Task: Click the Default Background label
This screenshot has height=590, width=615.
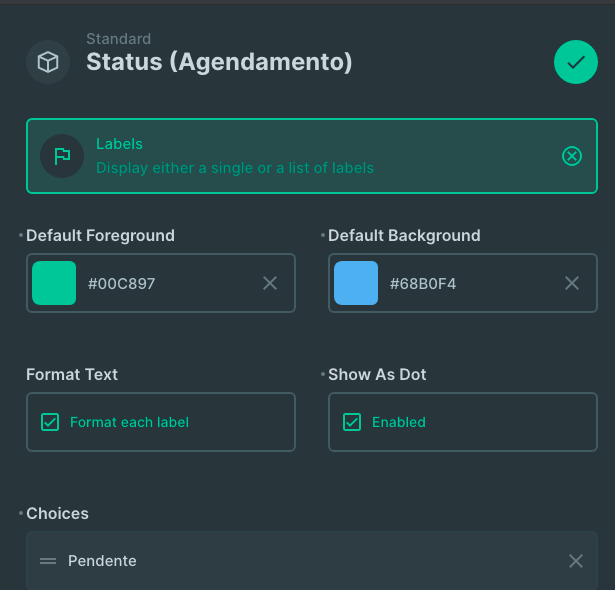Action: click(404, 235)
